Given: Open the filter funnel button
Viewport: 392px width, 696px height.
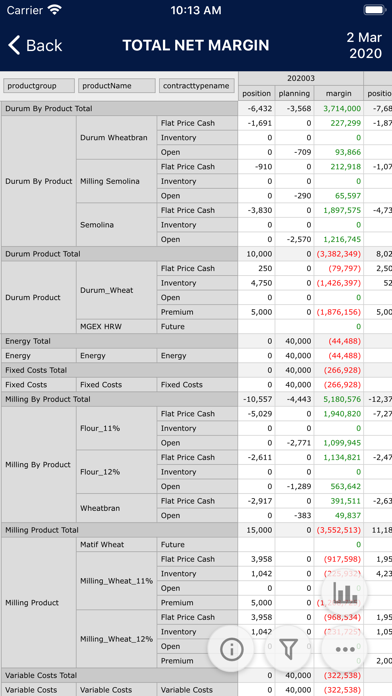Looking at the screenshot, I should [x=288, y=649].
